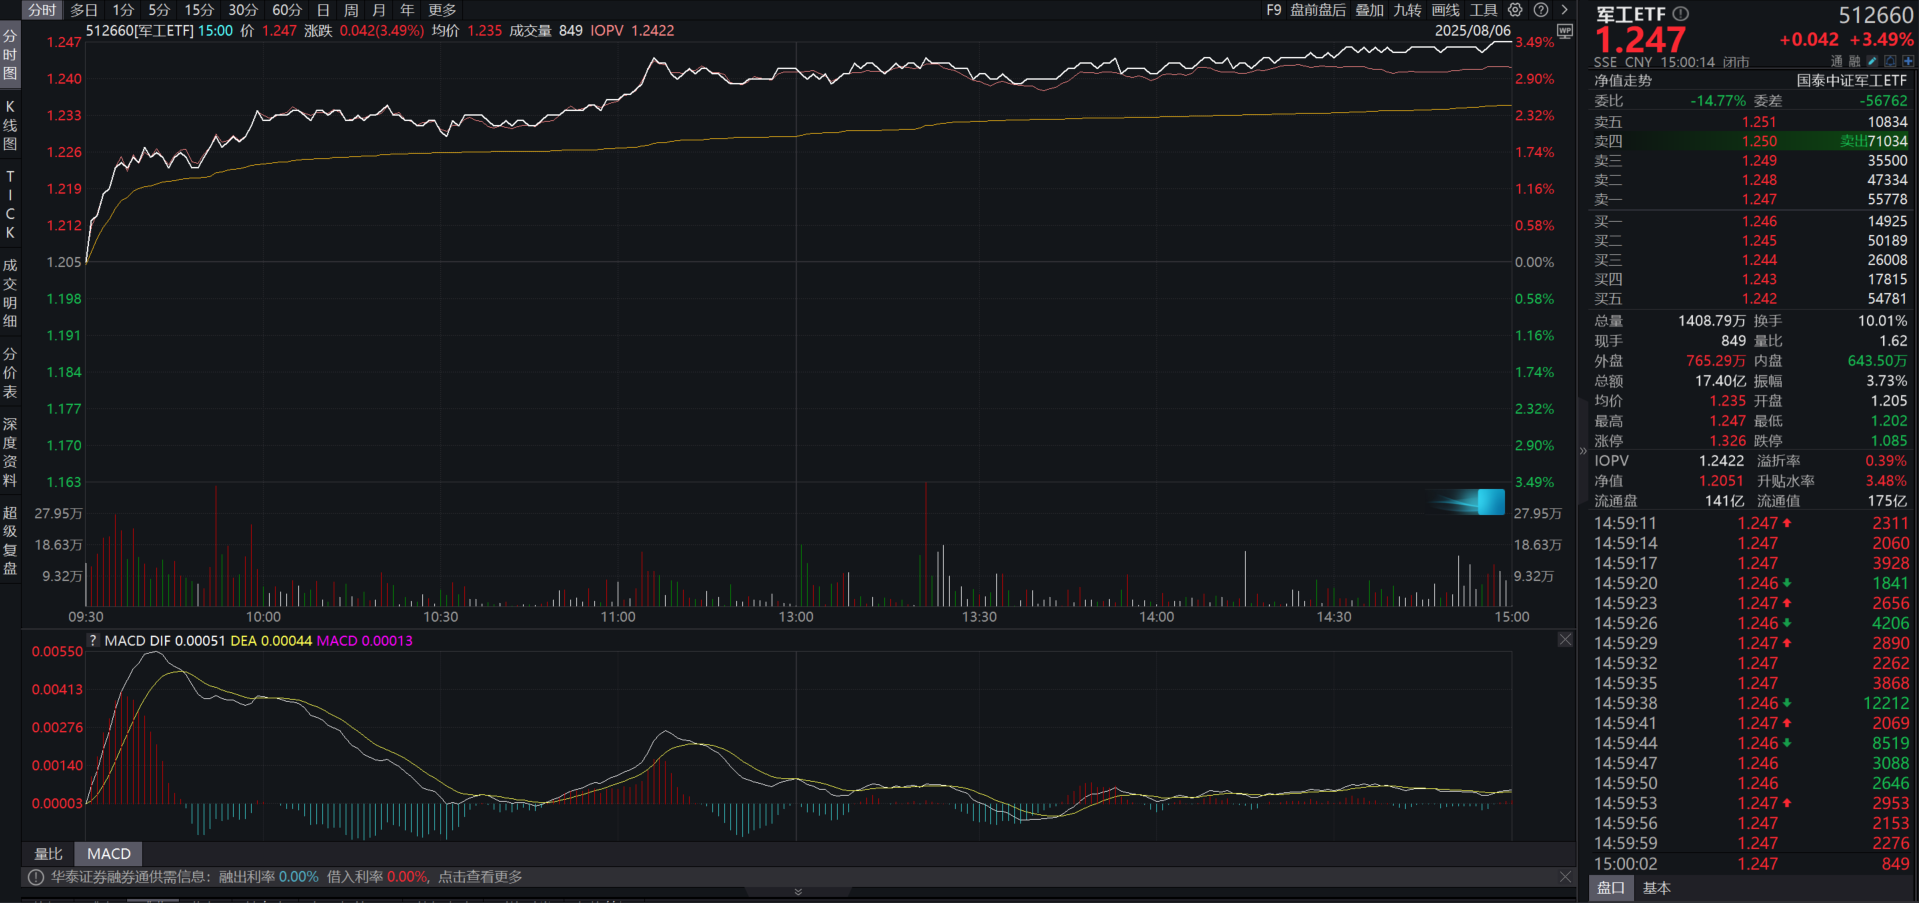The height and width of the screenshot is (903, 1919).
Task: Switch to the 基本 tab in quote panel
Action: 1656,888
